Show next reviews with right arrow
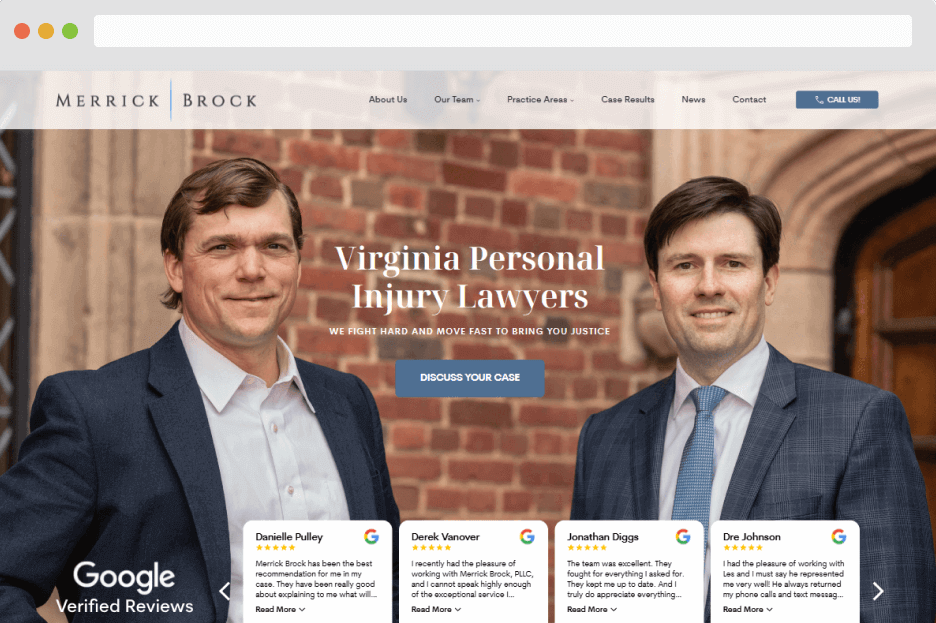 tap(878, 591)
